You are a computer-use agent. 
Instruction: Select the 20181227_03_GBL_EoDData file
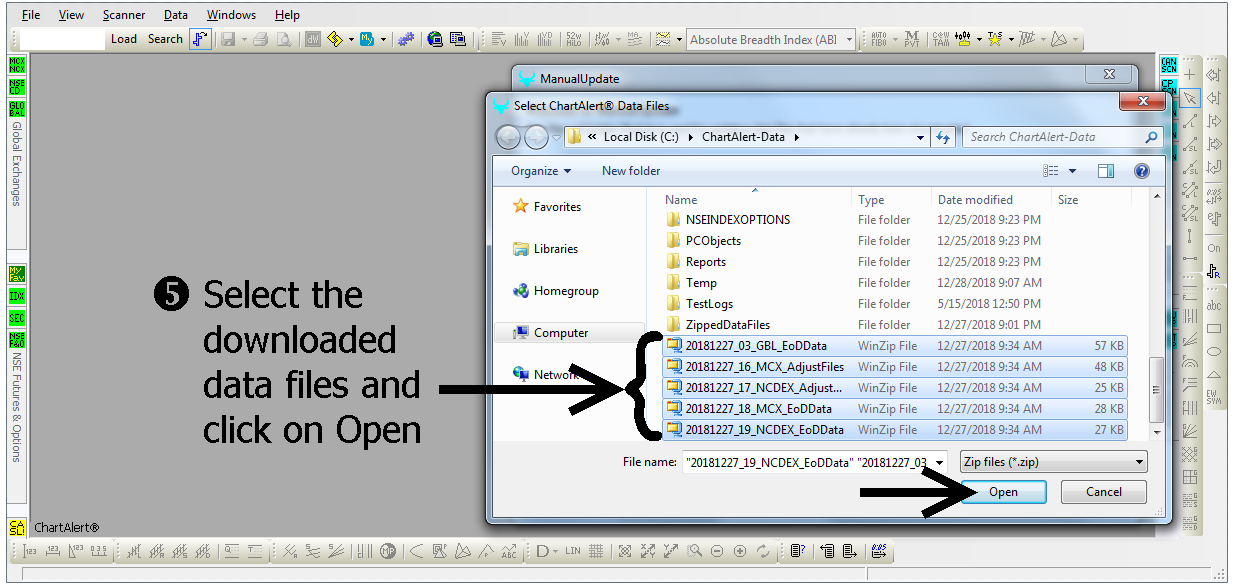pyautogui.click(x=895, y=346)
